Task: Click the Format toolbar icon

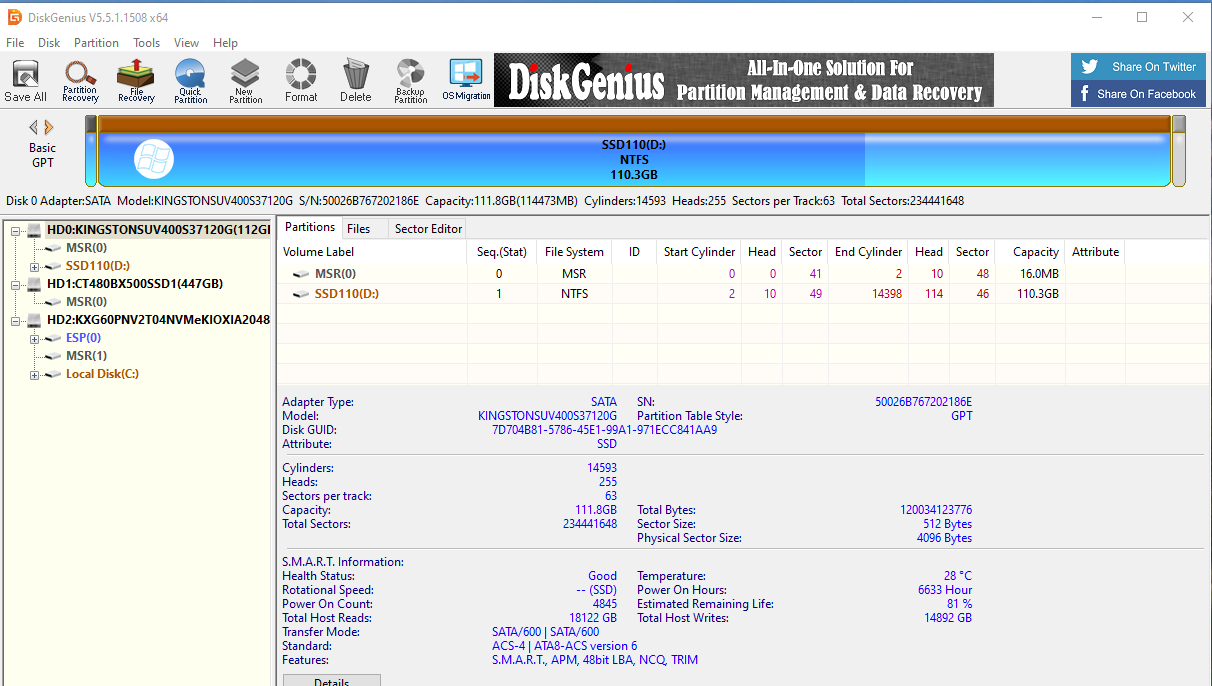Action: (x=301, y=80)
